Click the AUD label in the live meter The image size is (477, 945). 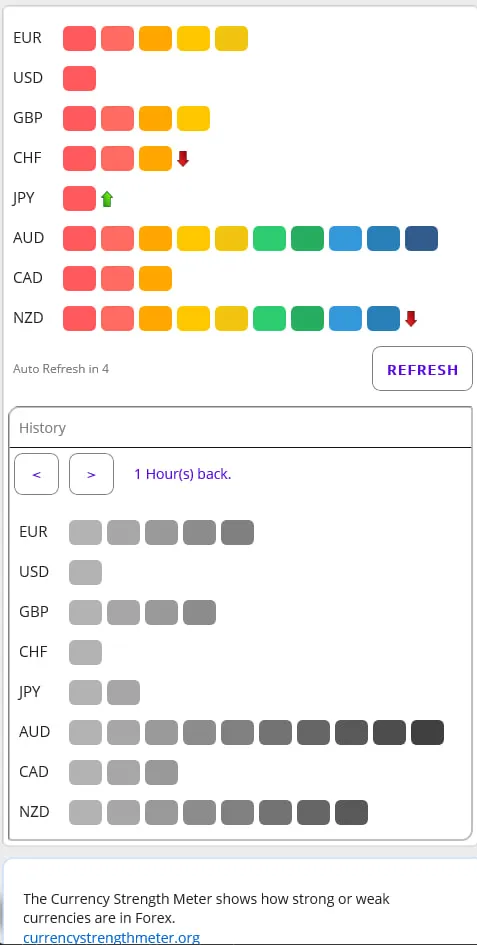tap(29, 238)
